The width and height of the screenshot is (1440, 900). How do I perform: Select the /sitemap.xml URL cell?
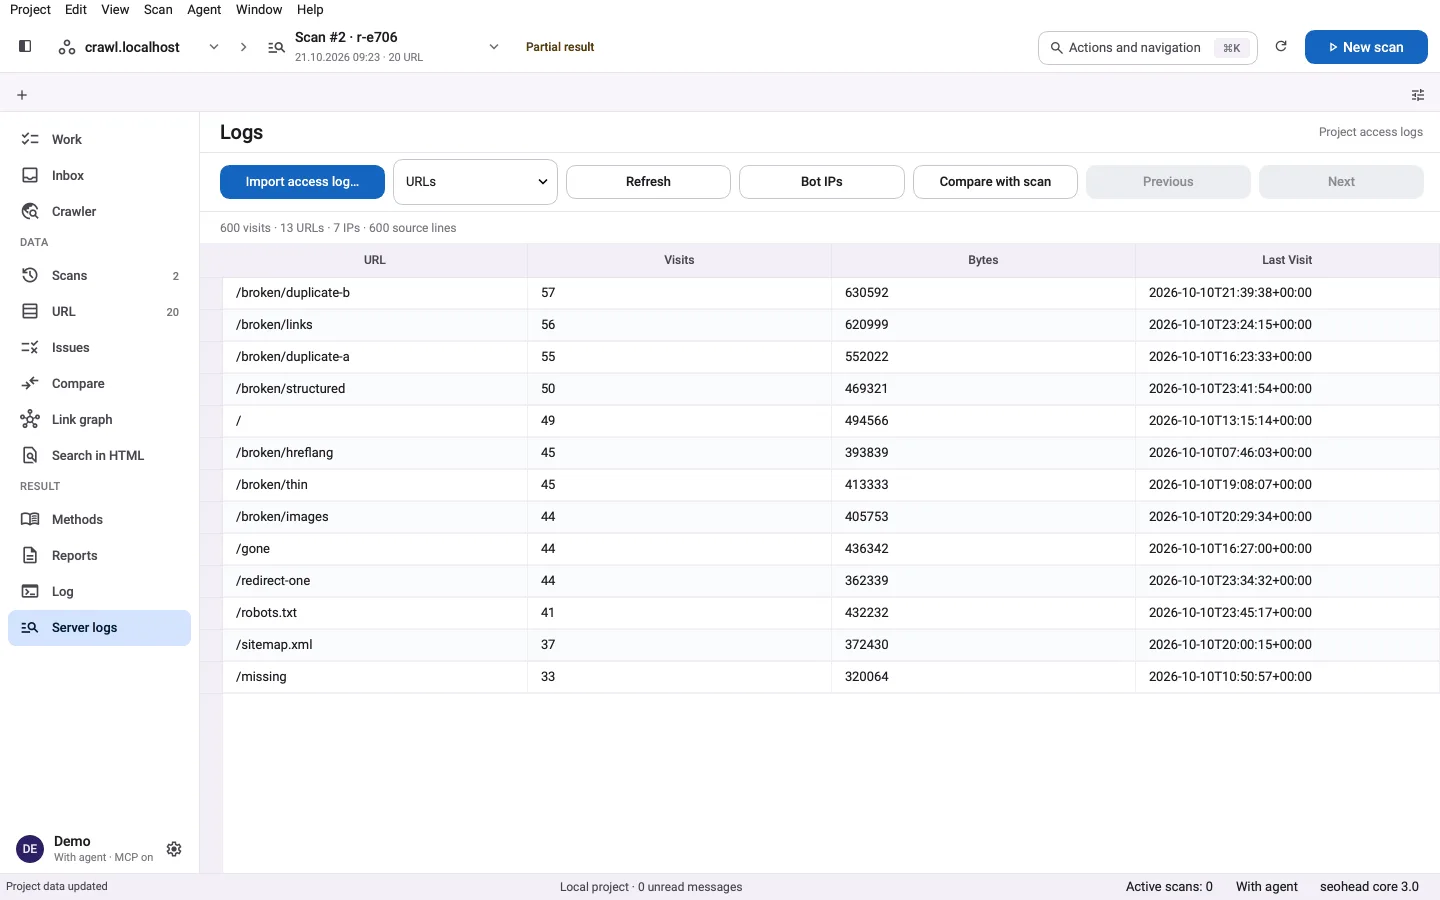coord(375,645)
